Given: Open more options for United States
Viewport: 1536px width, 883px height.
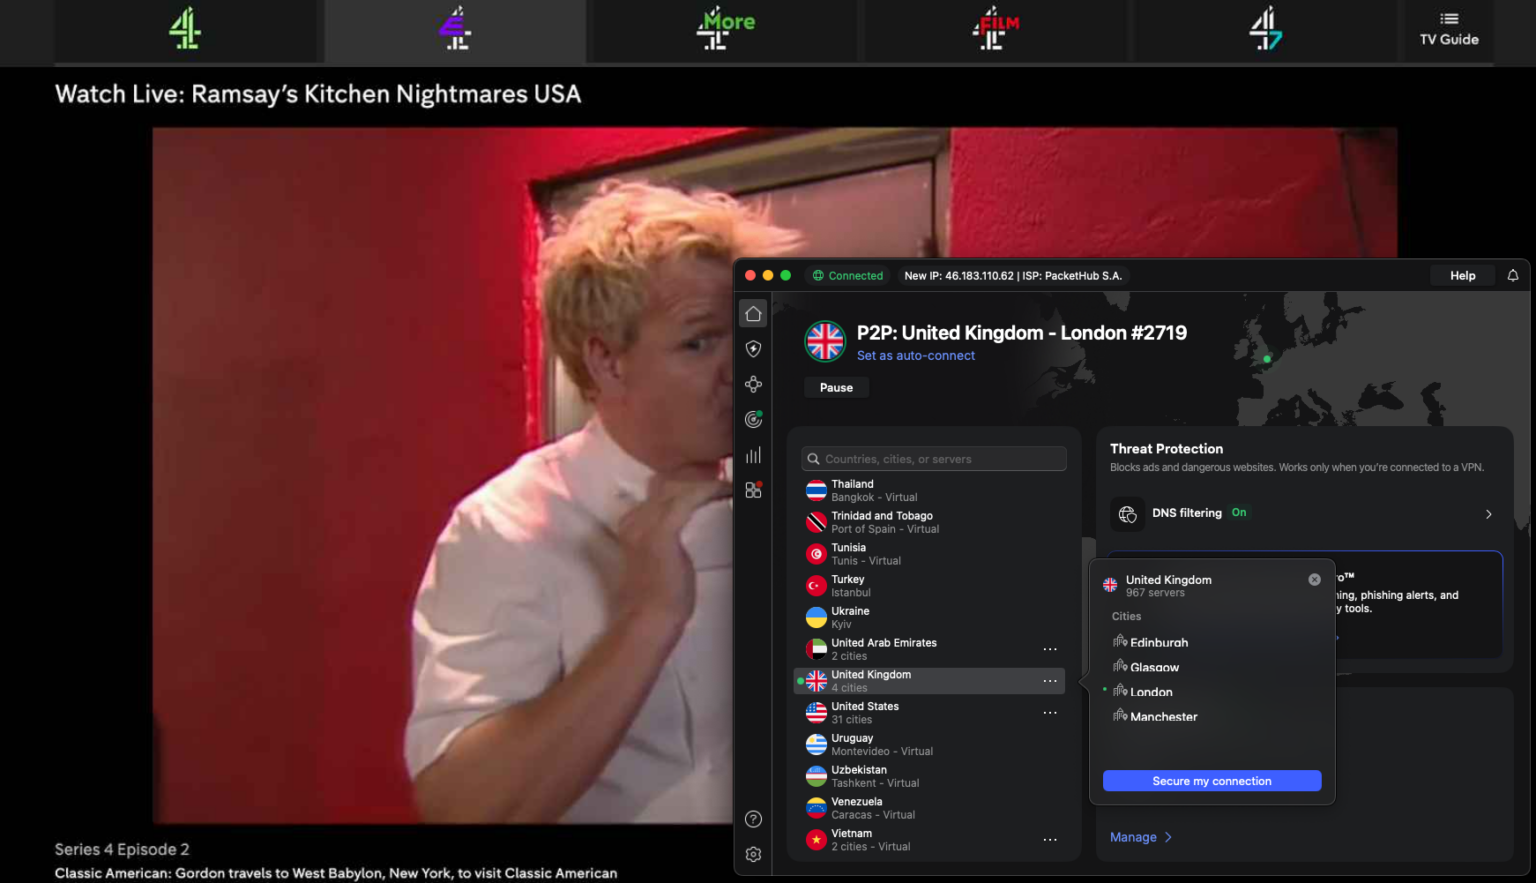Looking at the screenshot, I should [x=1050, y=713].
